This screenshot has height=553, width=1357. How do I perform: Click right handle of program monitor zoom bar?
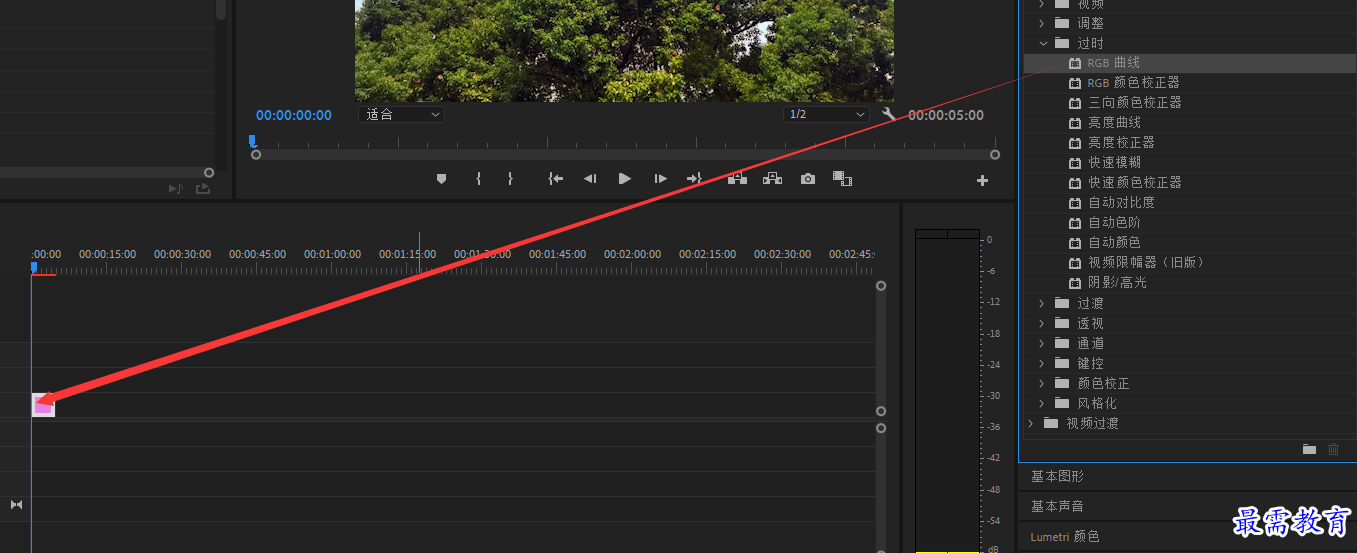tap(995, 155)
